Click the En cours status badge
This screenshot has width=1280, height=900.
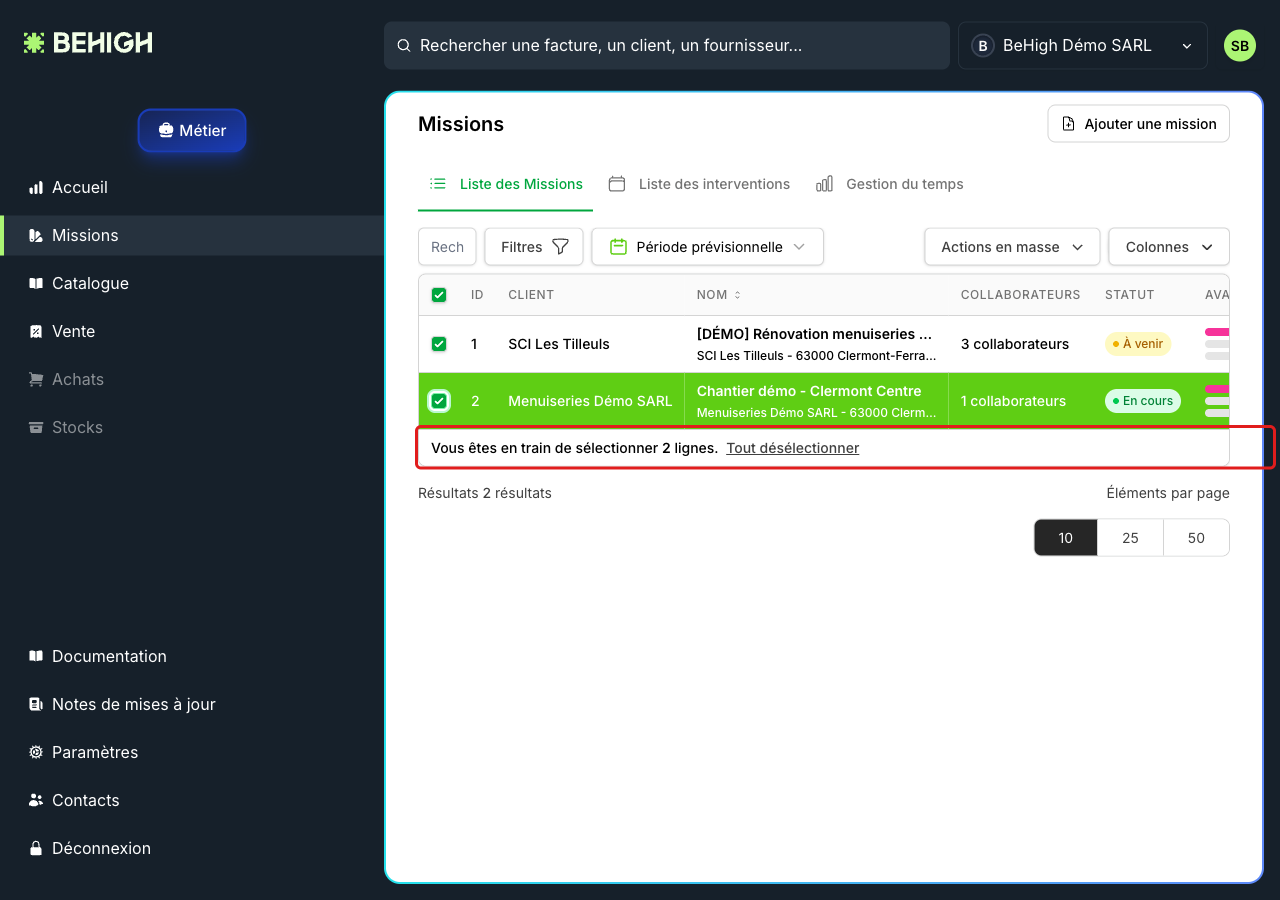point(1143,401)
